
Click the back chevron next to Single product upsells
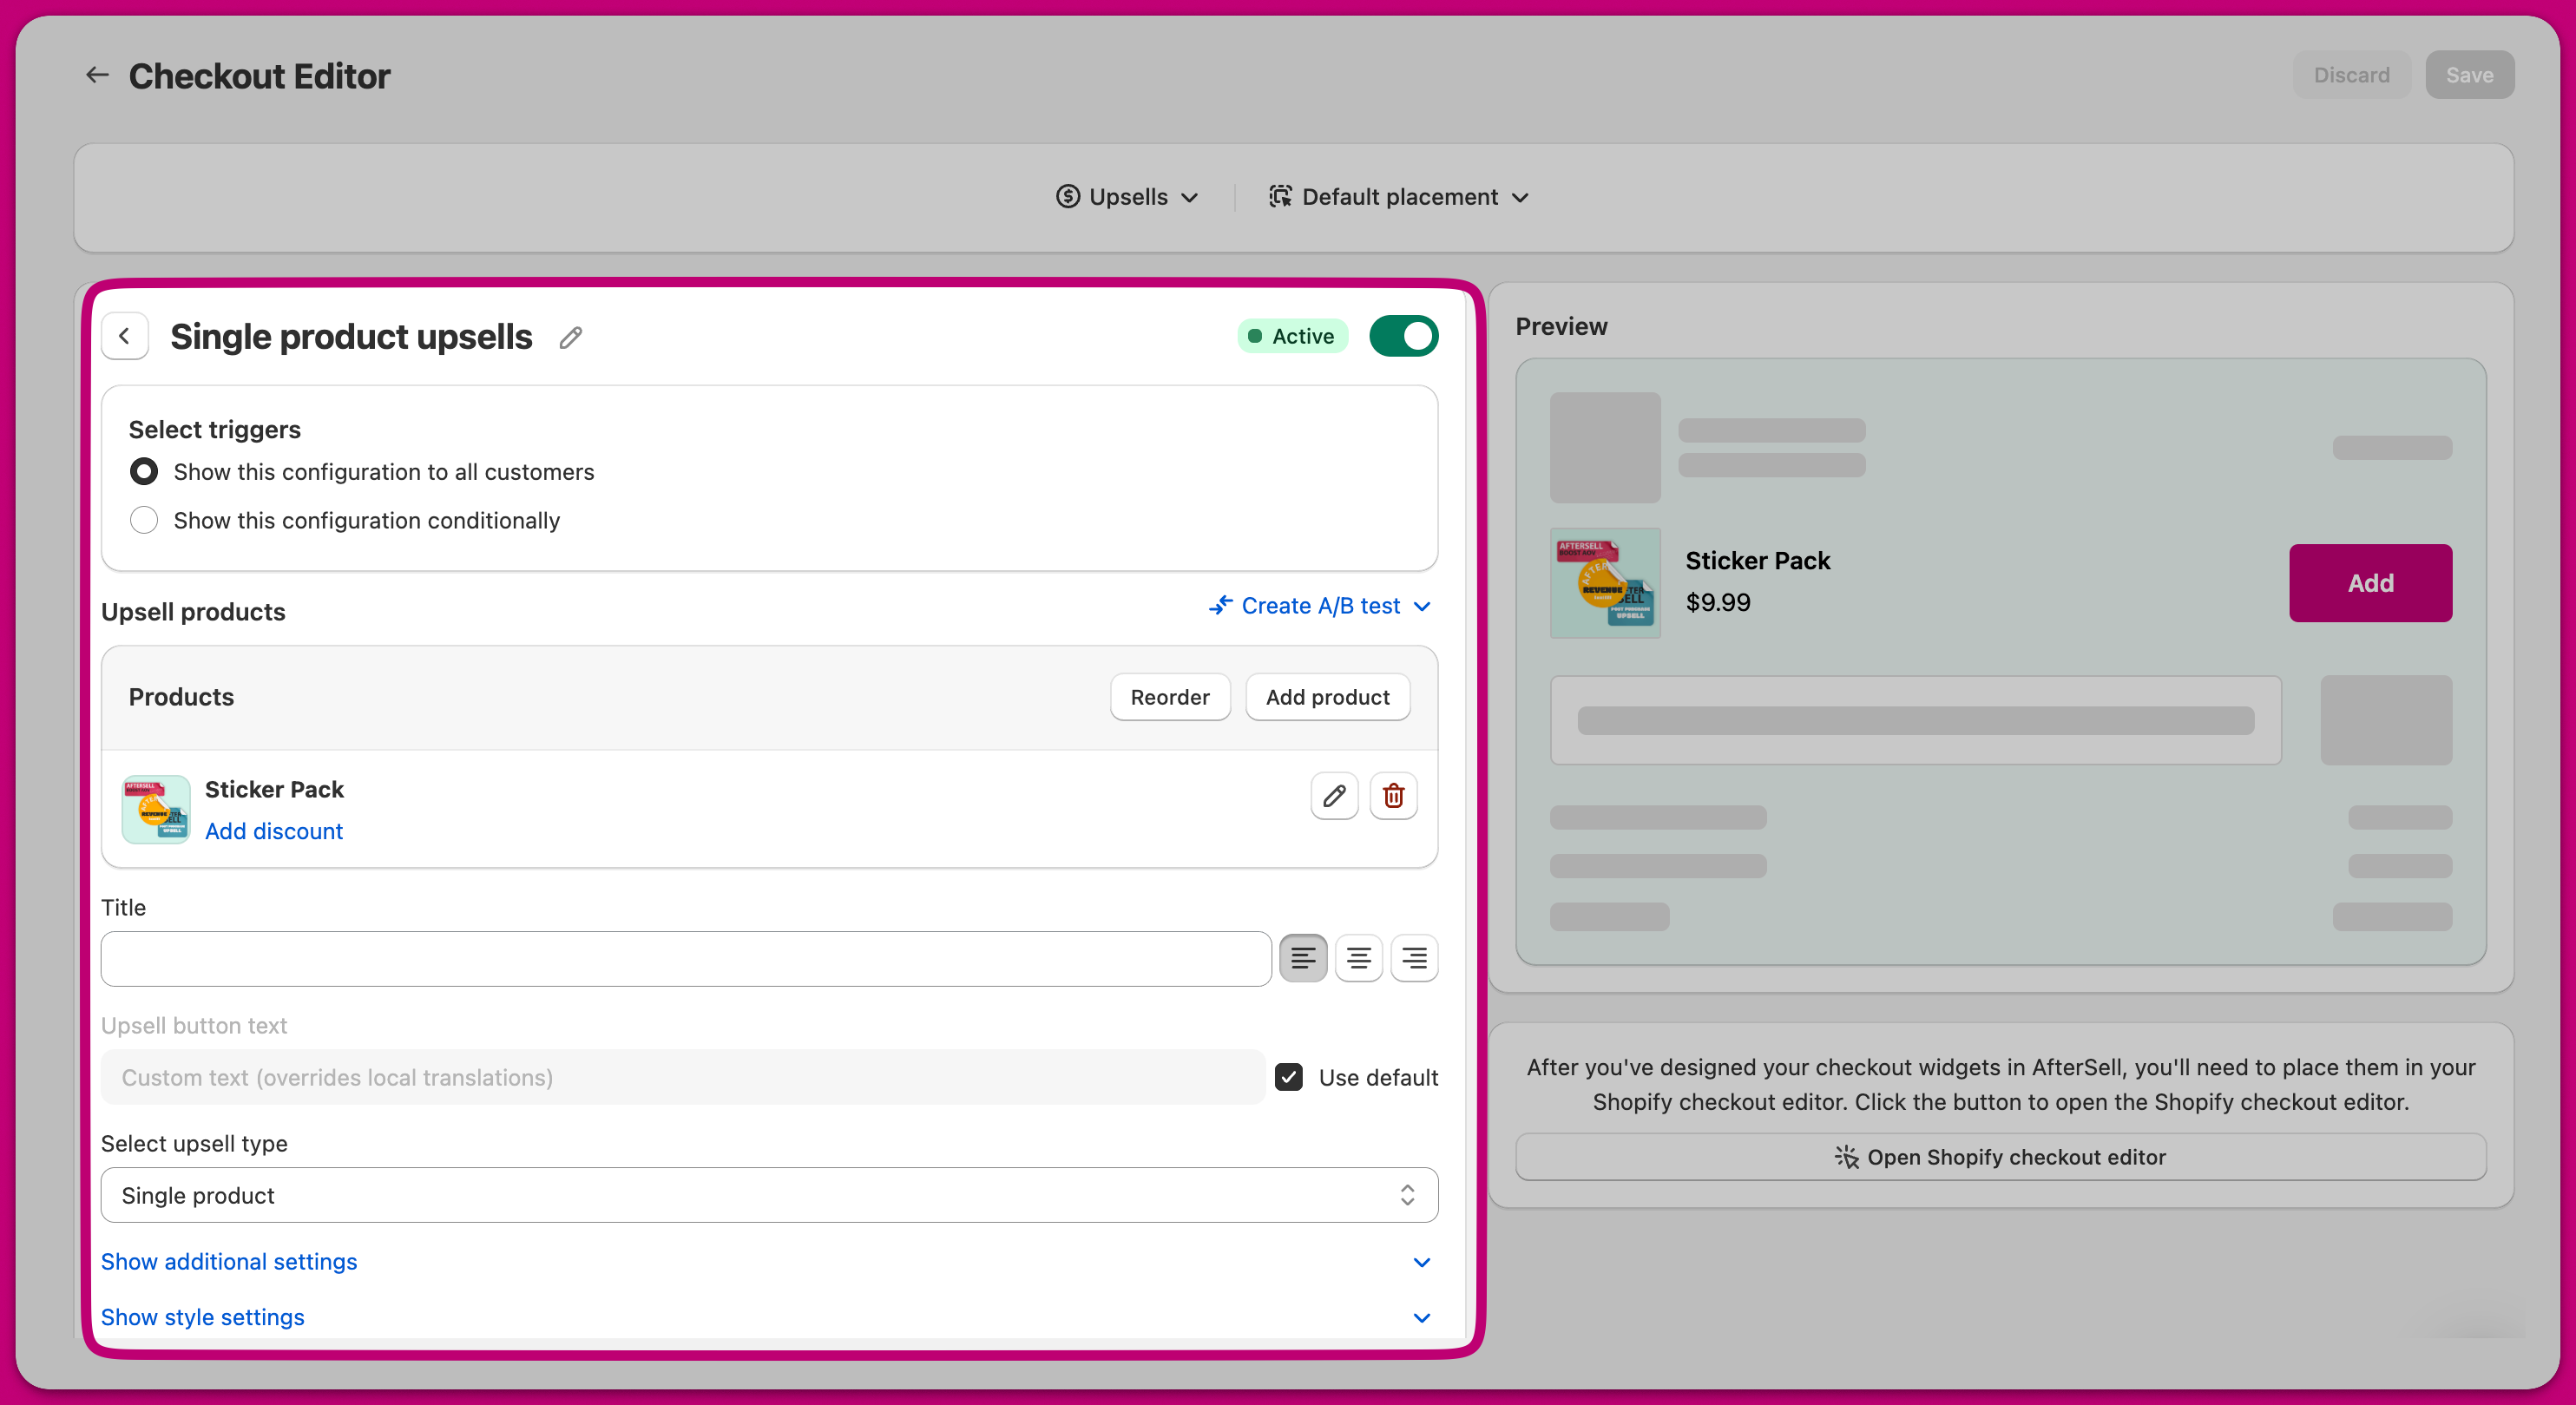pos(125,336)
